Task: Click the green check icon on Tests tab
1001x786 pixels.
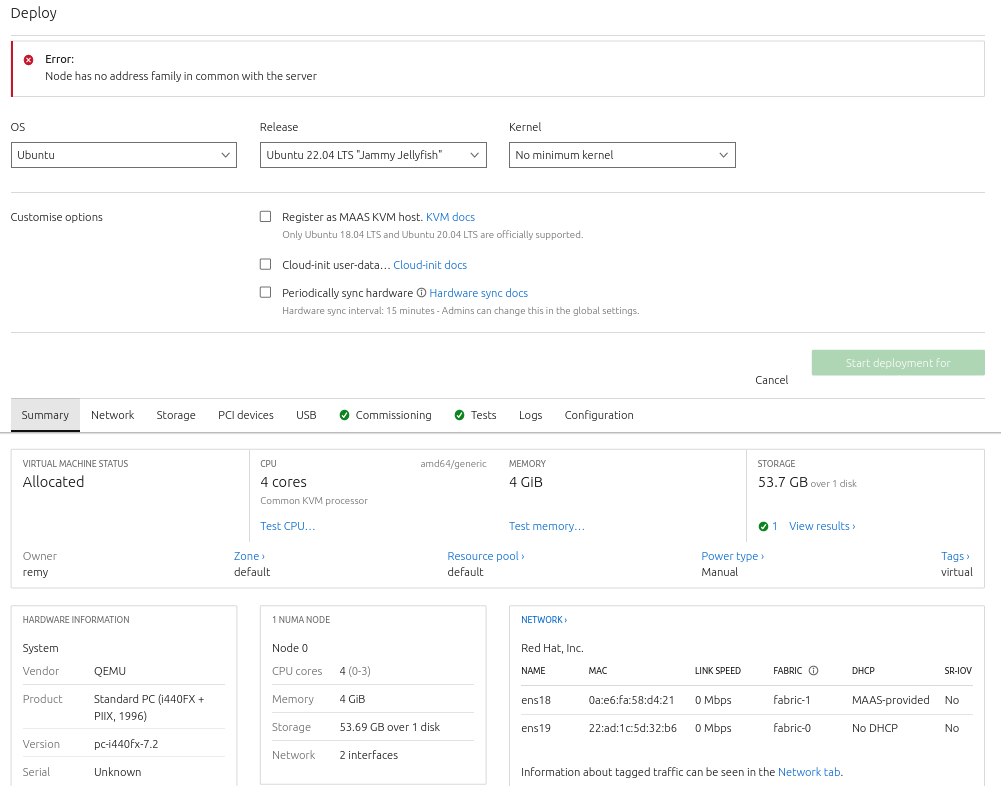Action: point(460,415)
